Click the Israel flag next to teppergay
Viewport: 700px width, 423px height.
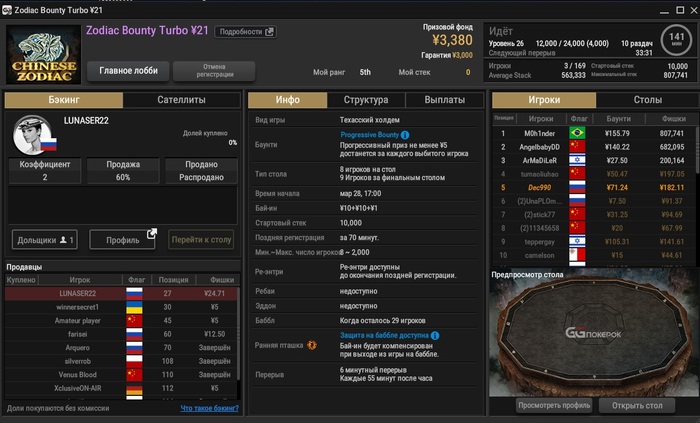pyautogui.click(x=577, y=241)
